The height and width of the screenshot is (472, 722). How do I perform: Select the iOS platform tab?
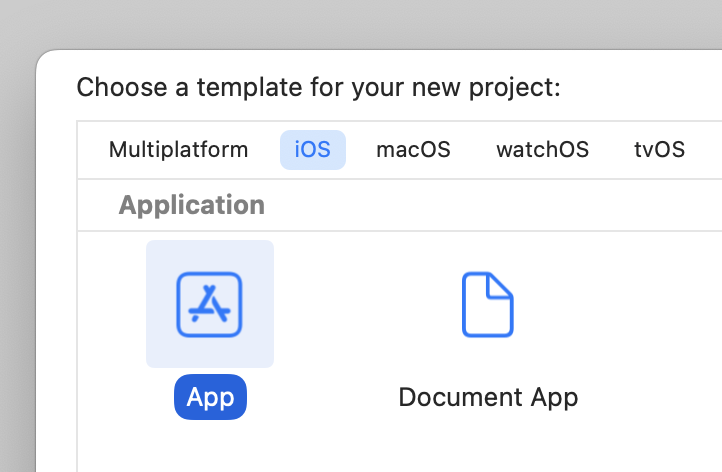[x=312, y=150]
